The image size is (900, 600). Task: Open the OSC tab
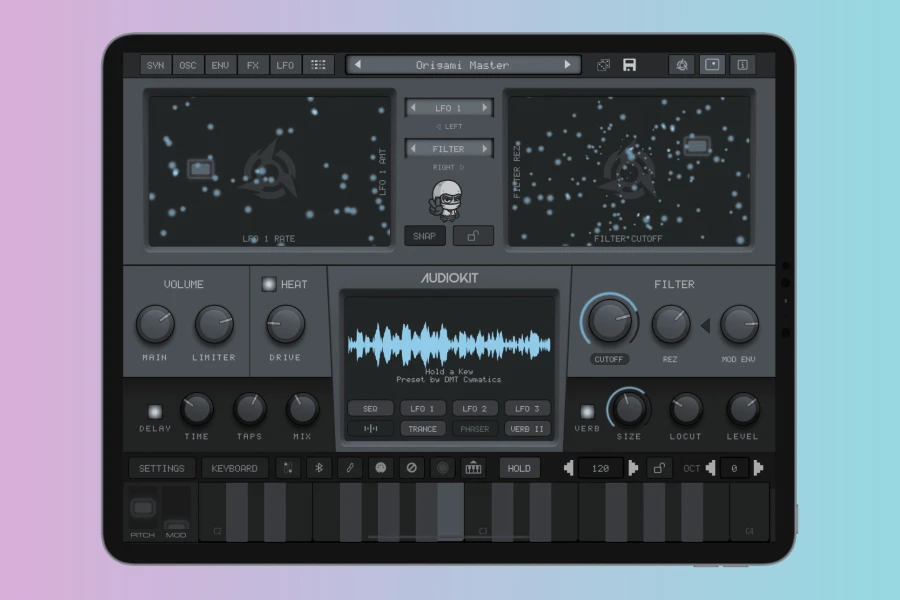point(188,65)
